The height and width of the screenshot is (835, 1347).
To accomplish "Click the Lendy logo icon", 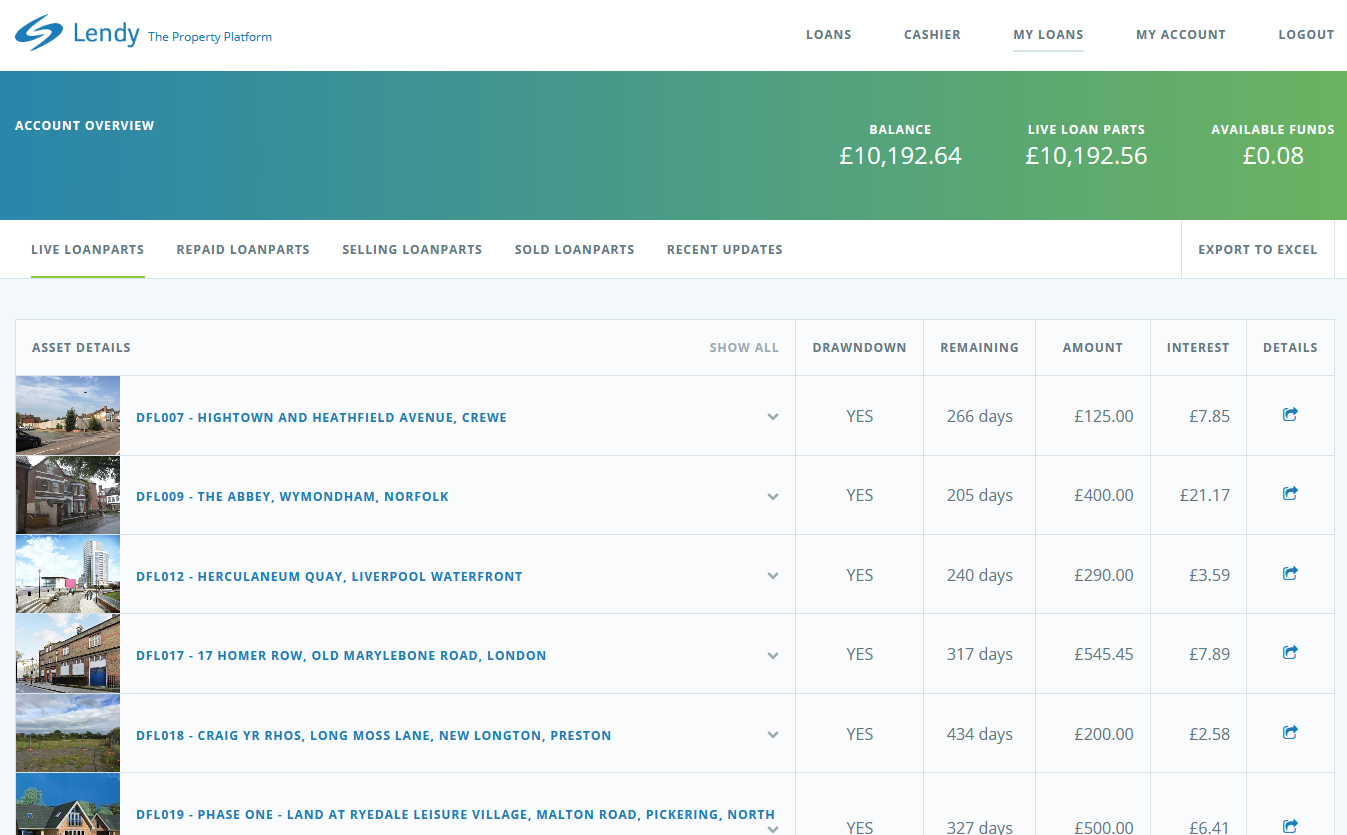I will pos(39,33).
